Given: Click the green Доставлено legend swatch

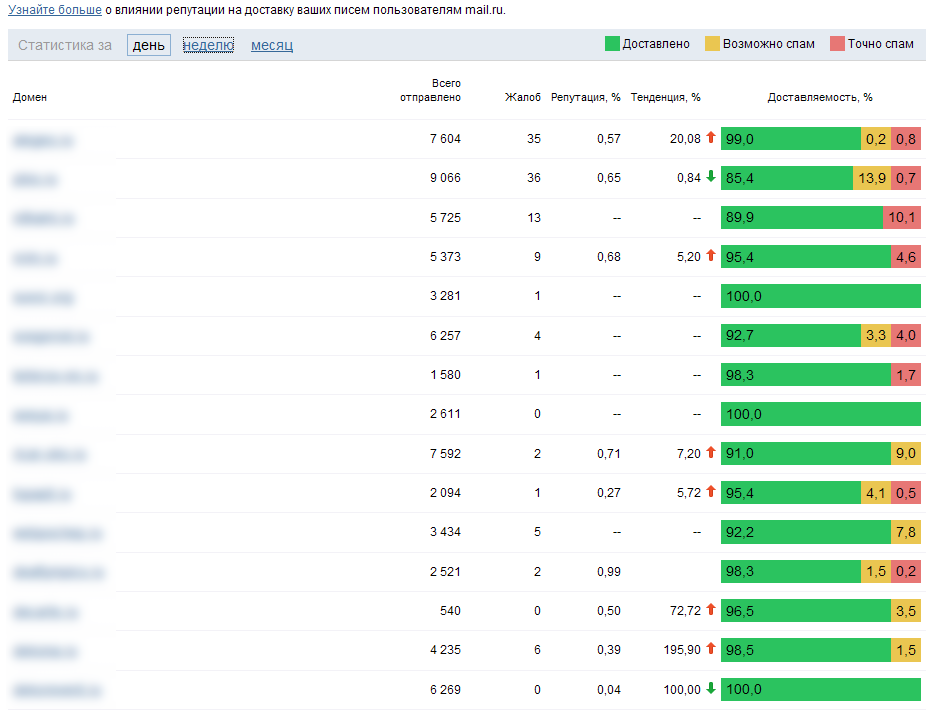Looking at the screenshot, I should tap(612, 44).
